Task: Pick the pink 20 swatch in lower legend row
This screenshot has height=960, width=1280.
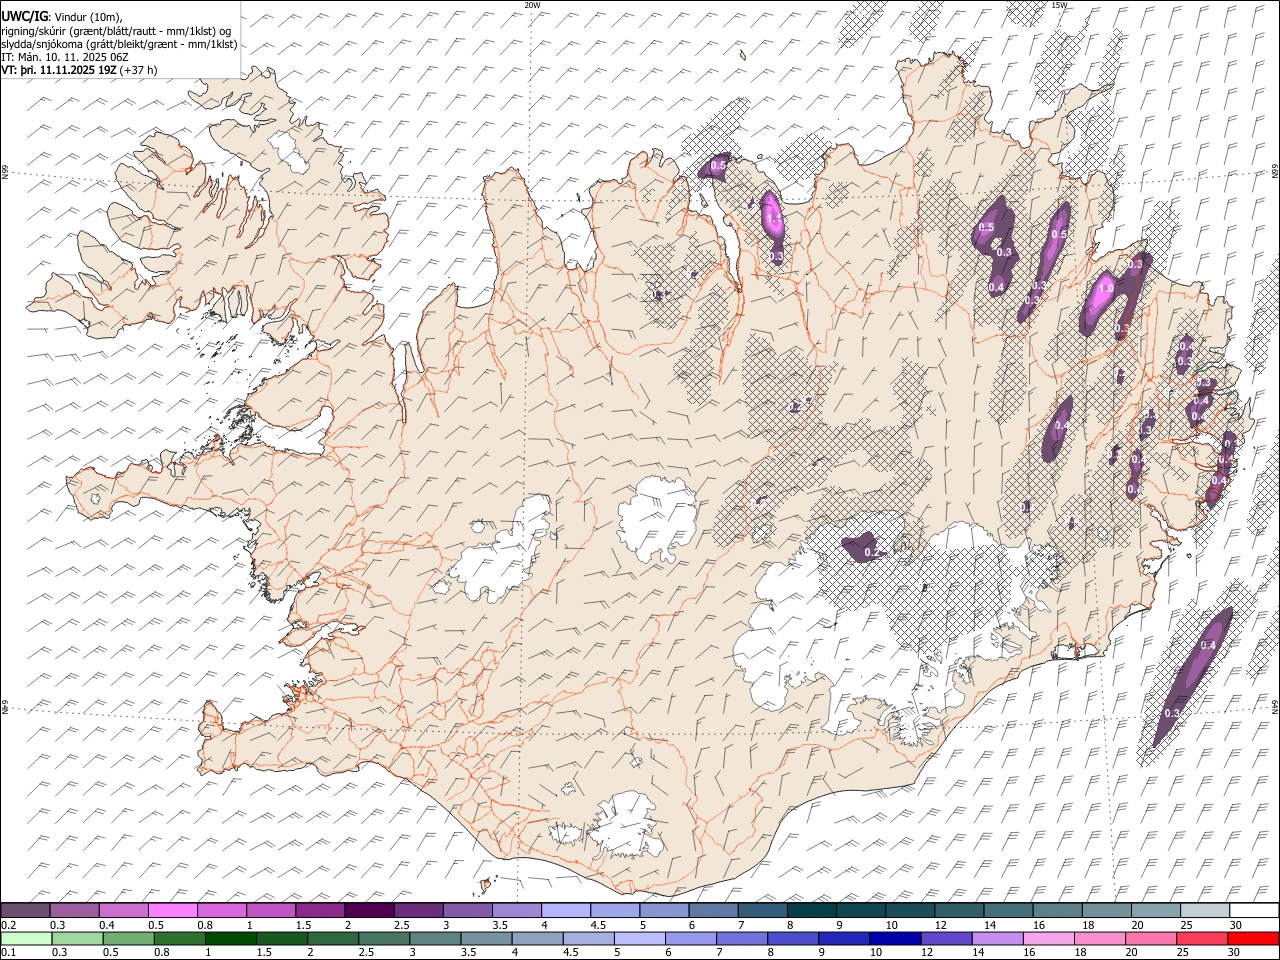Action: 1150,938
